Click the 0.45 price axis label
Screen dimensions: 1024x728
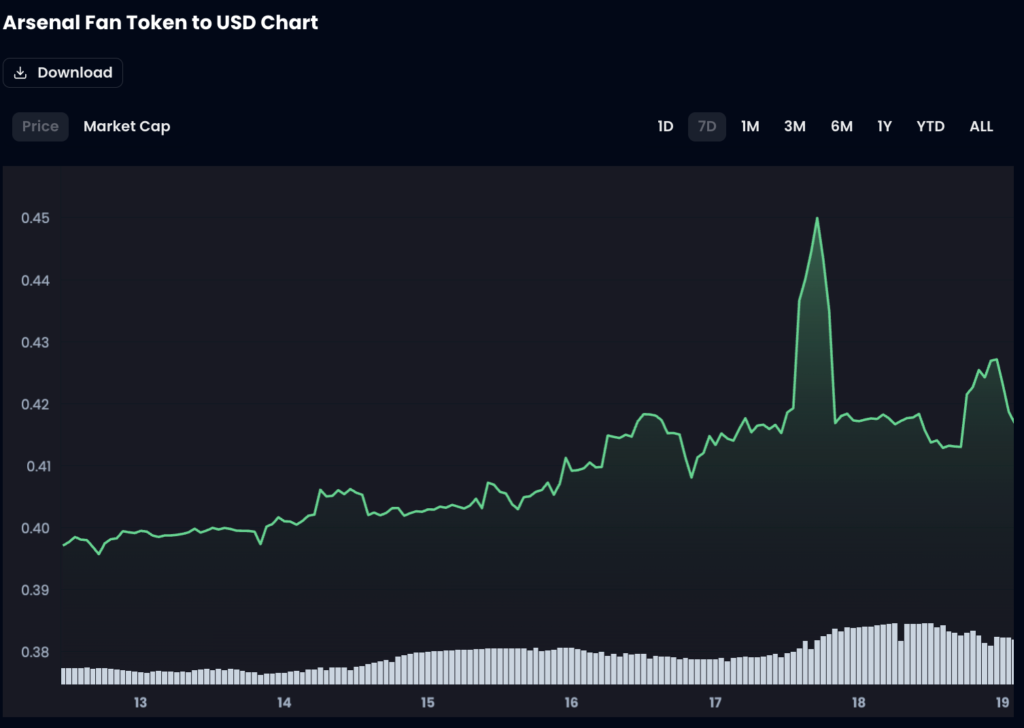[35, 218]
